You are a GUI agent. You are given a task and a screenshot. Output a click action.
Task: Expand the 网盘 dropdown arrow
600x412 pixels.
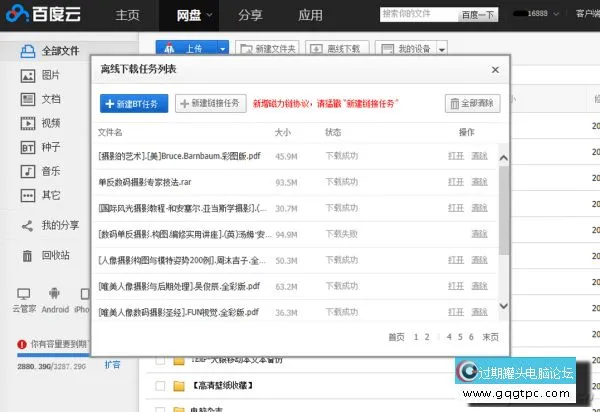(209, 15)
